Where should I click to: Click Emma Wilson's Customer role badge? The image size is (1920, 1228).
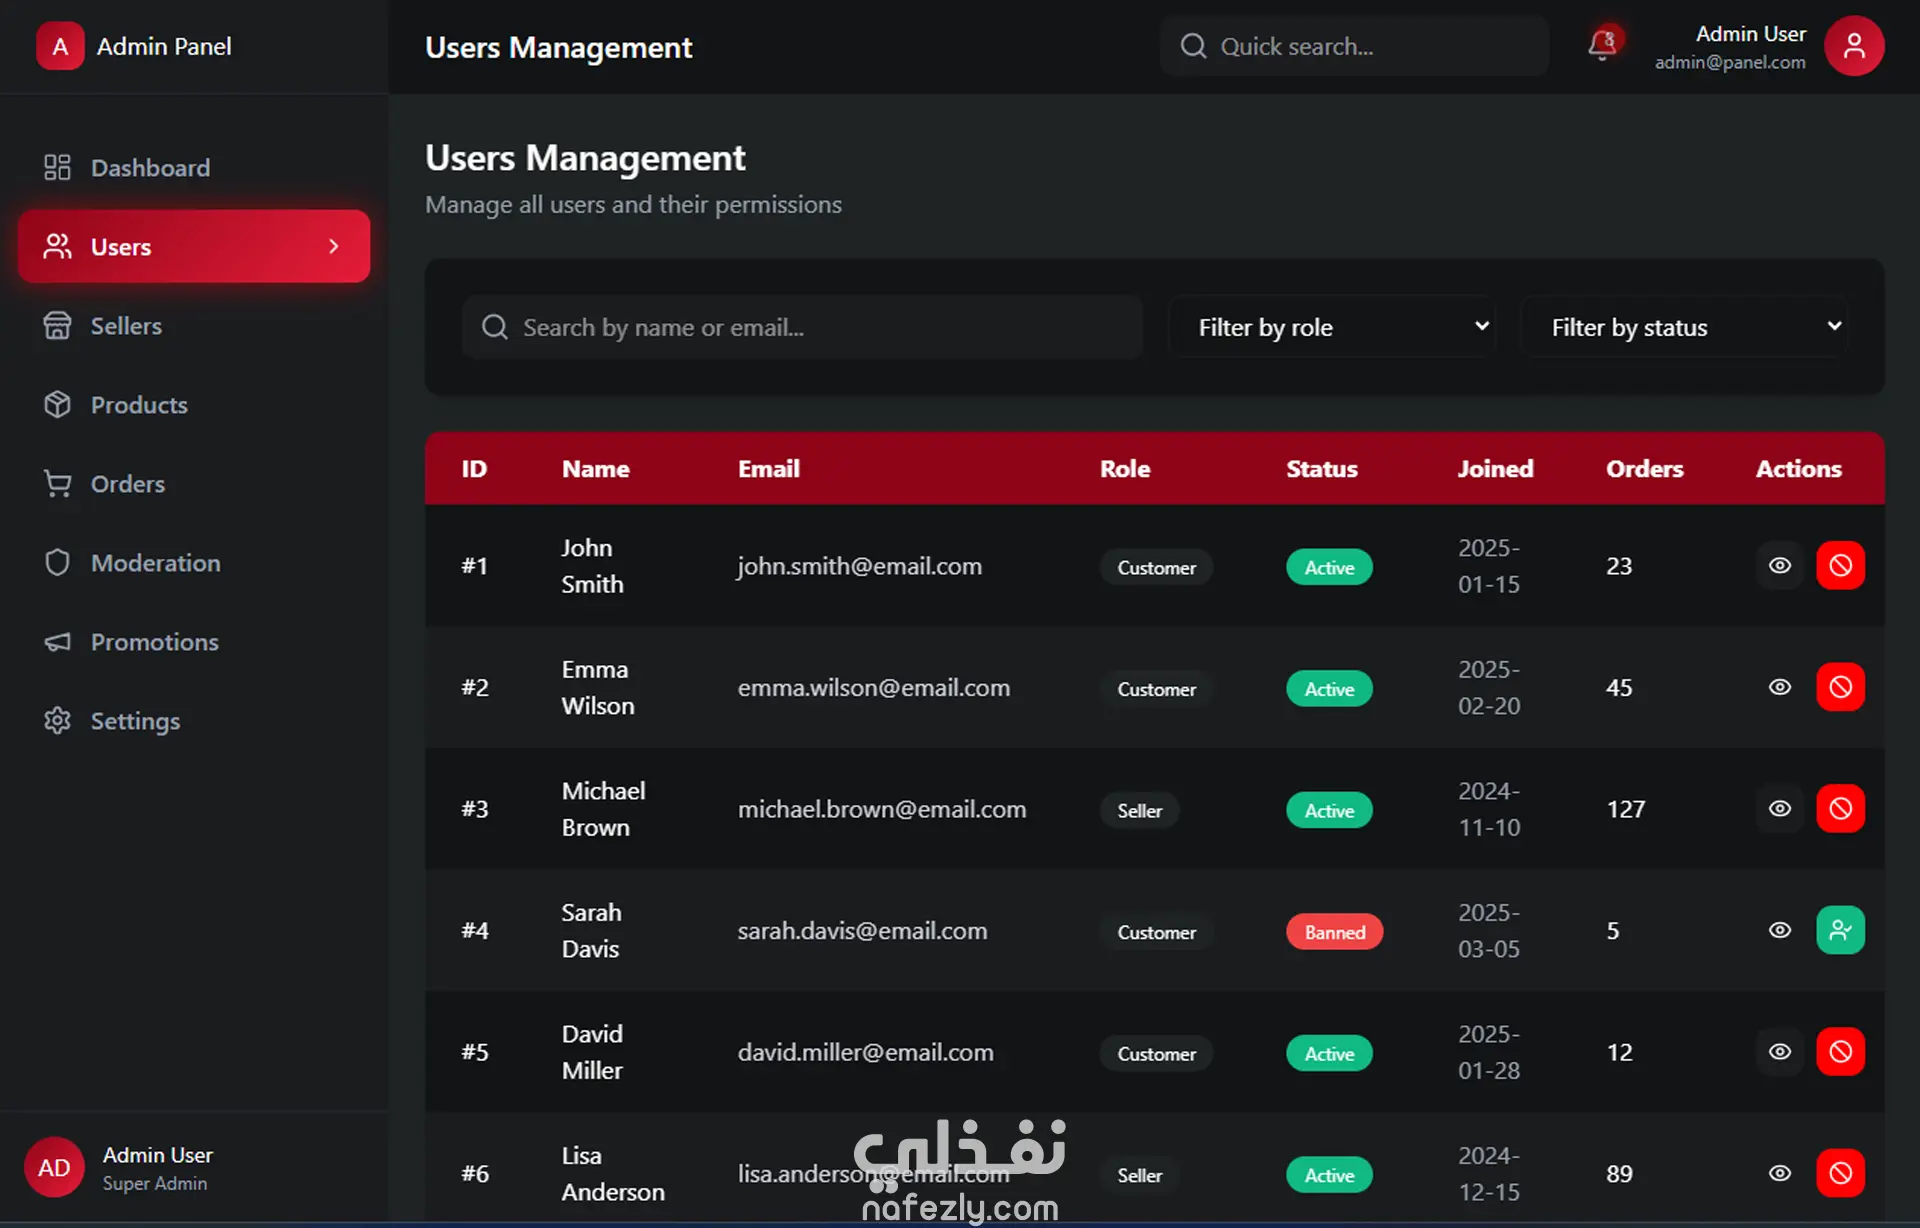(x=1156, y=689)
